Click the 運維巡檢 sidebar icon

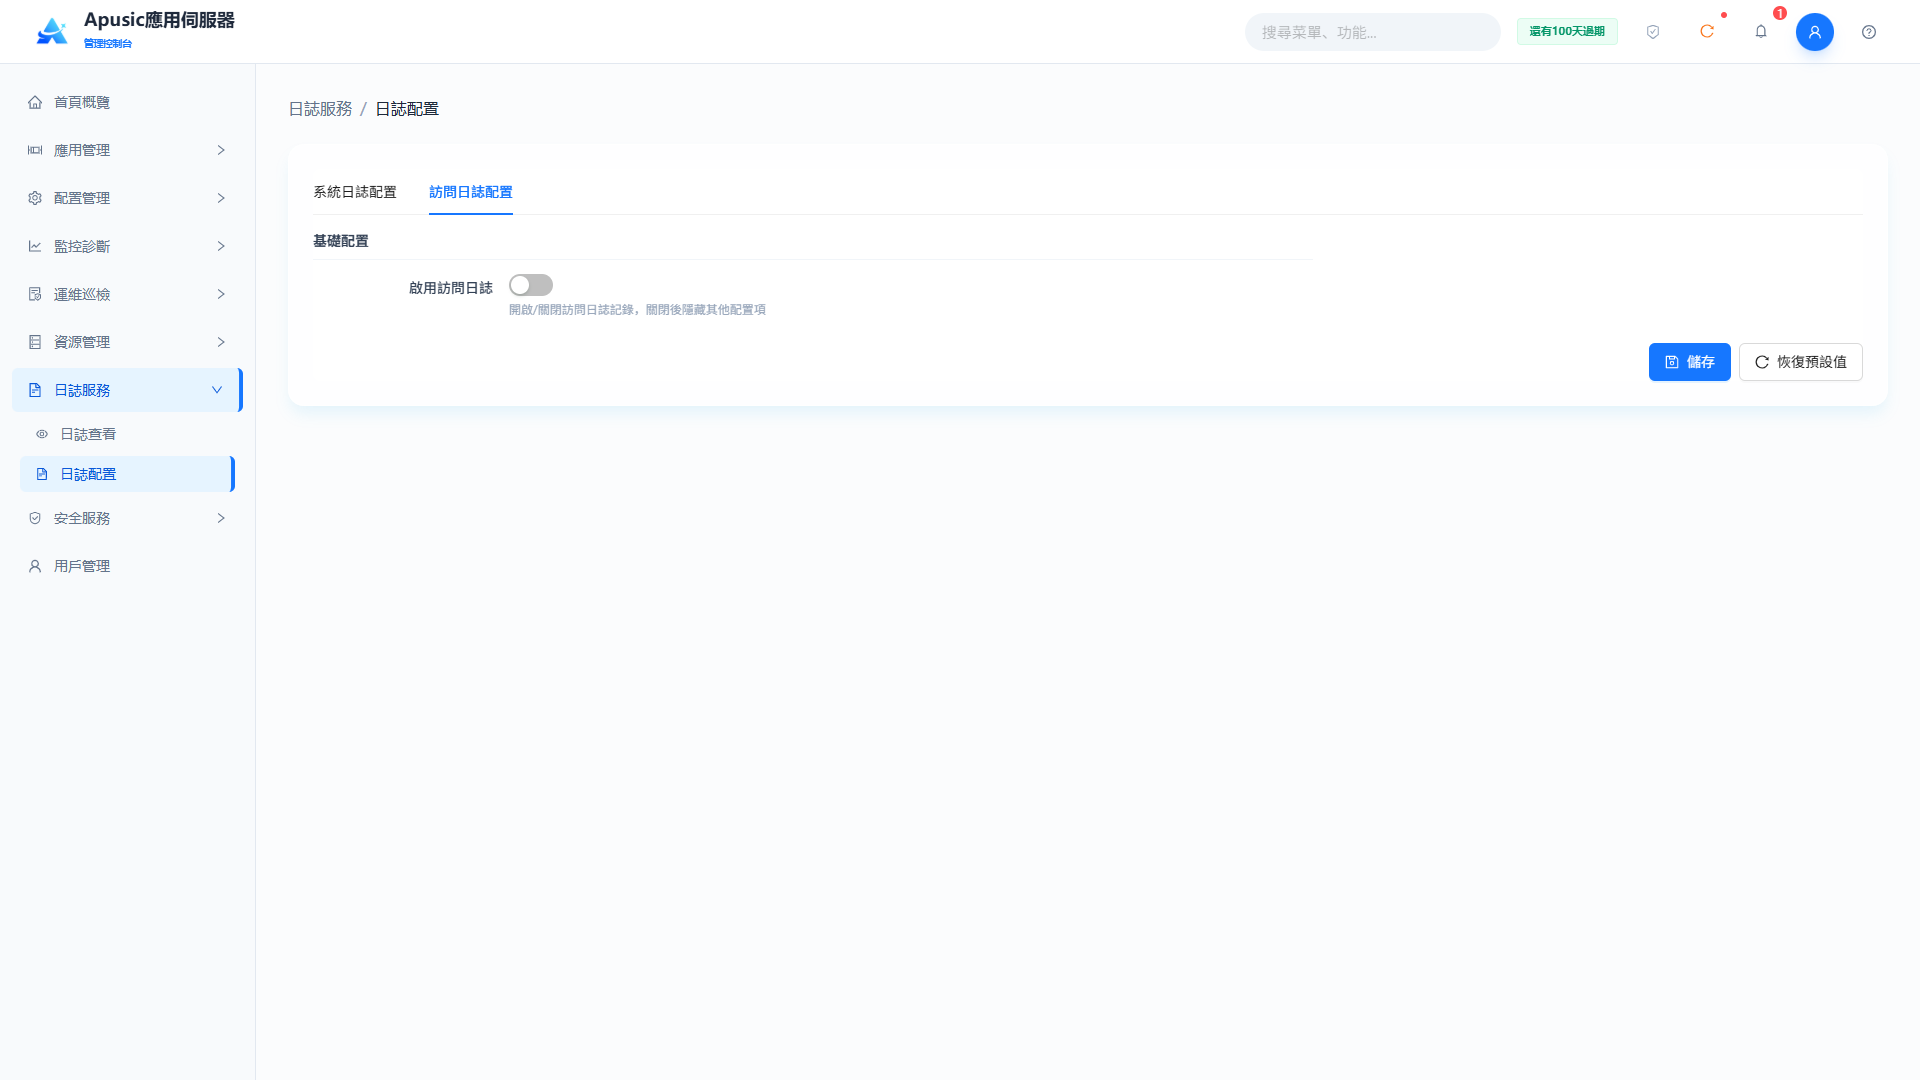coord(35,294)
